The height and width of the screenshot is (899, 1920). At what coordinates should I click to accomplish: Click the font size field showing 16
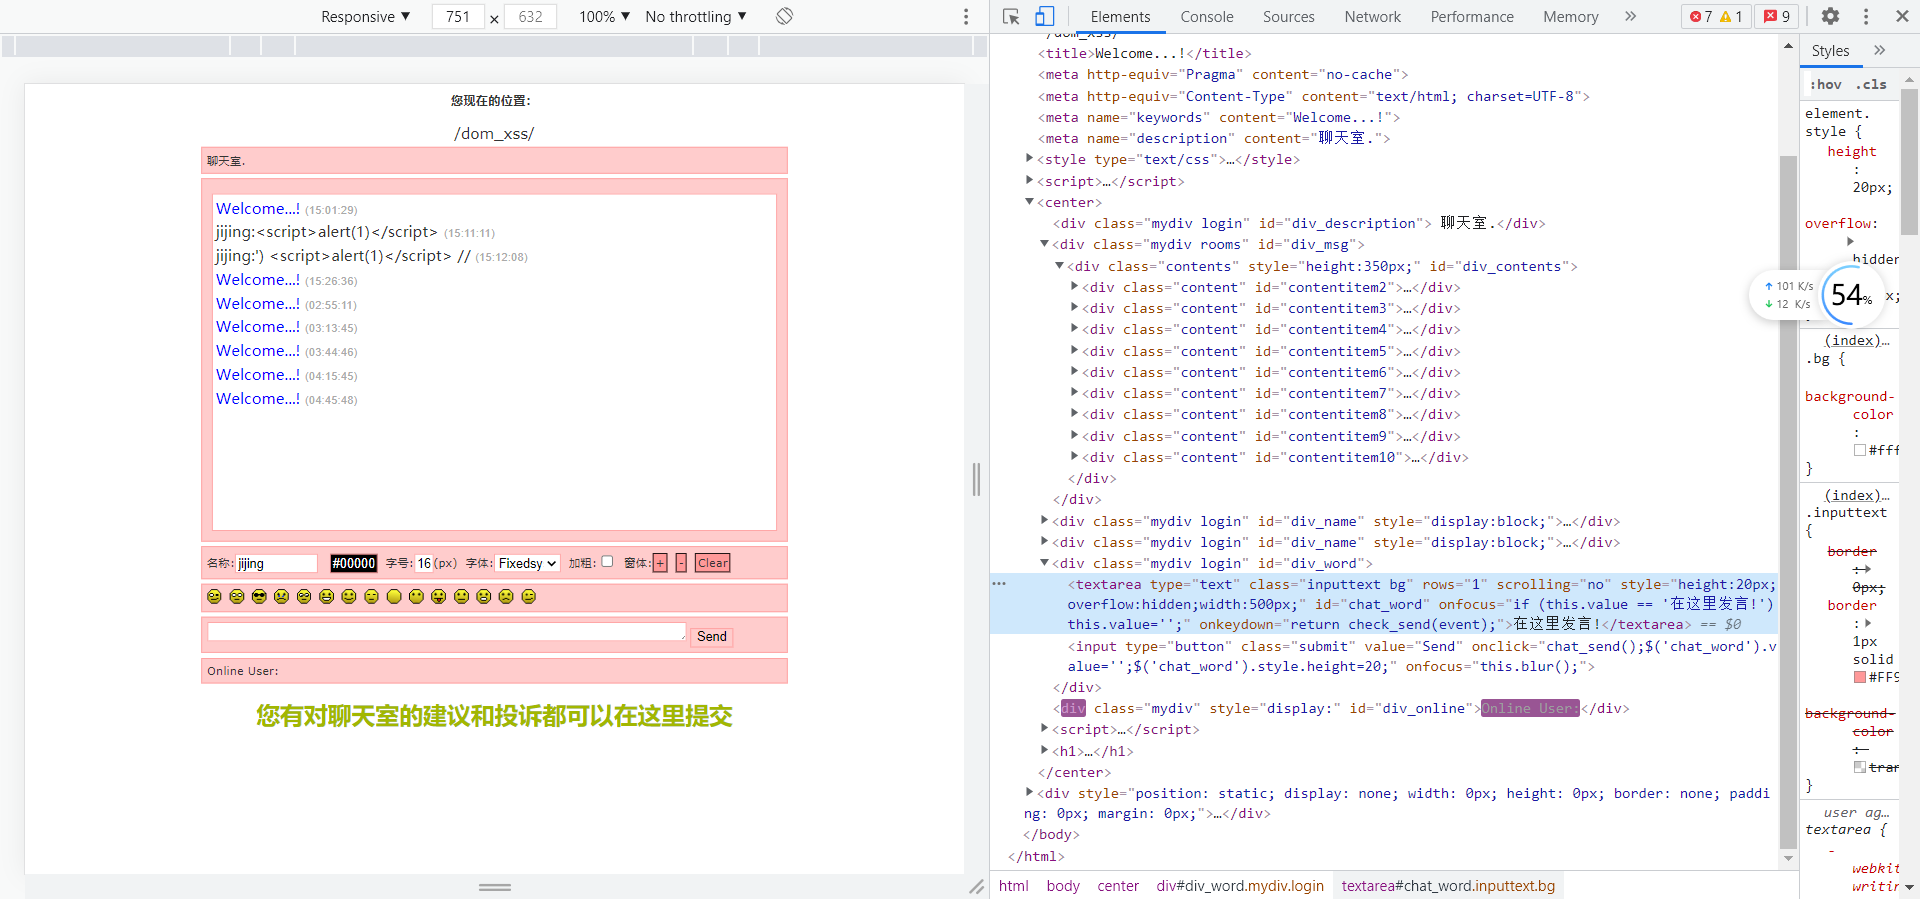coord(425,563)
